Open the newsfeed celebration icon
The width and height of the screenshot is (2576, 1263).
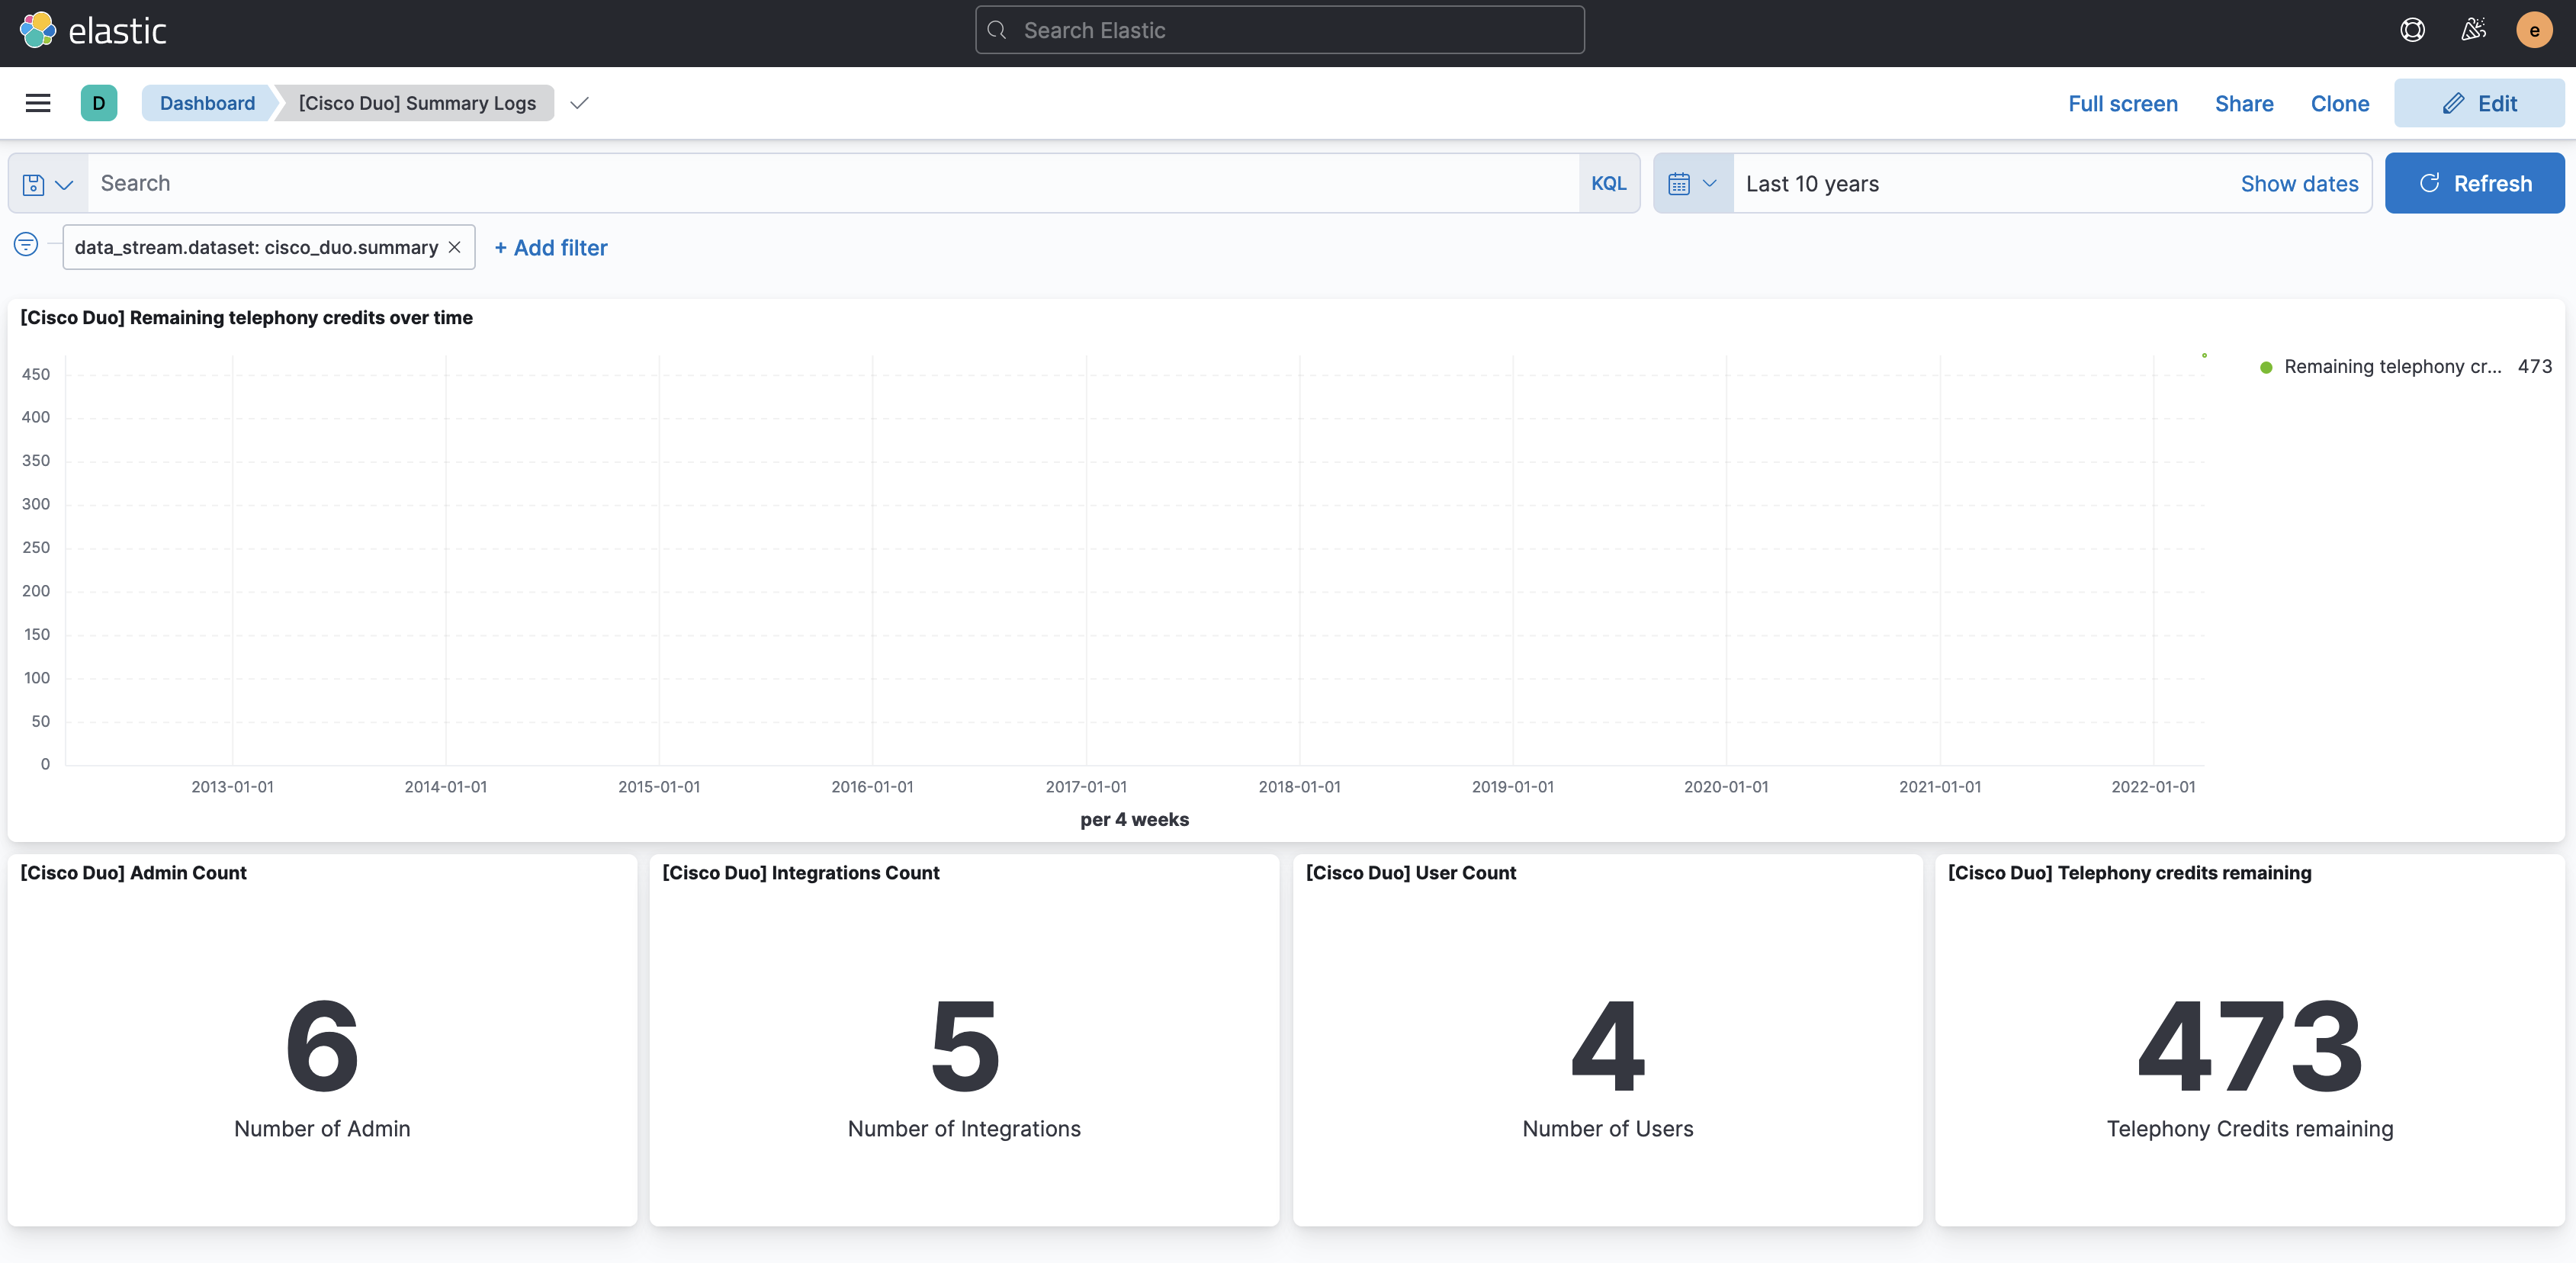pos(2473,31)
